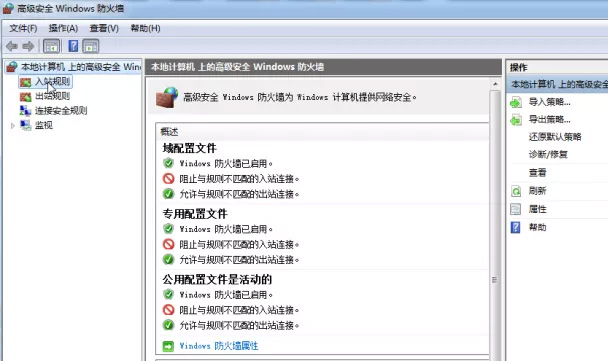608x361 pixels.
Task: Click the Back arrow in the toolbar
Action: point(12,46)
